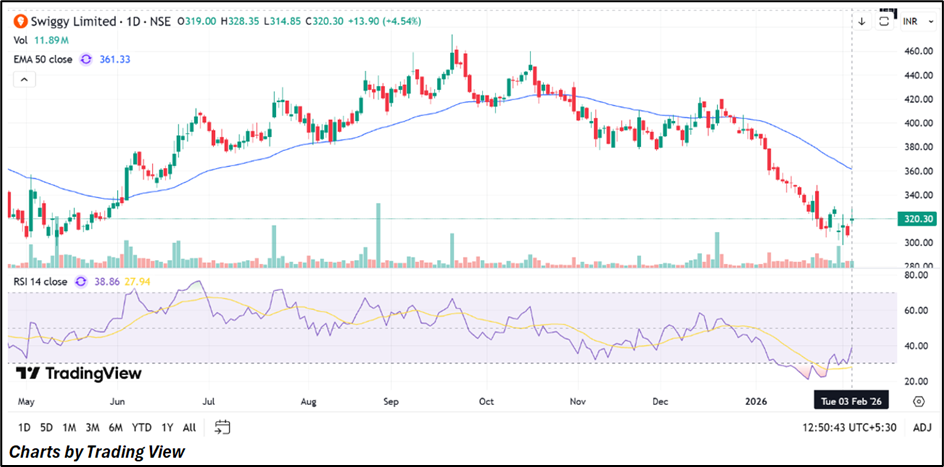Open fullscreen chart mode icon
The image size is (944, 467).
coord(884,20)
